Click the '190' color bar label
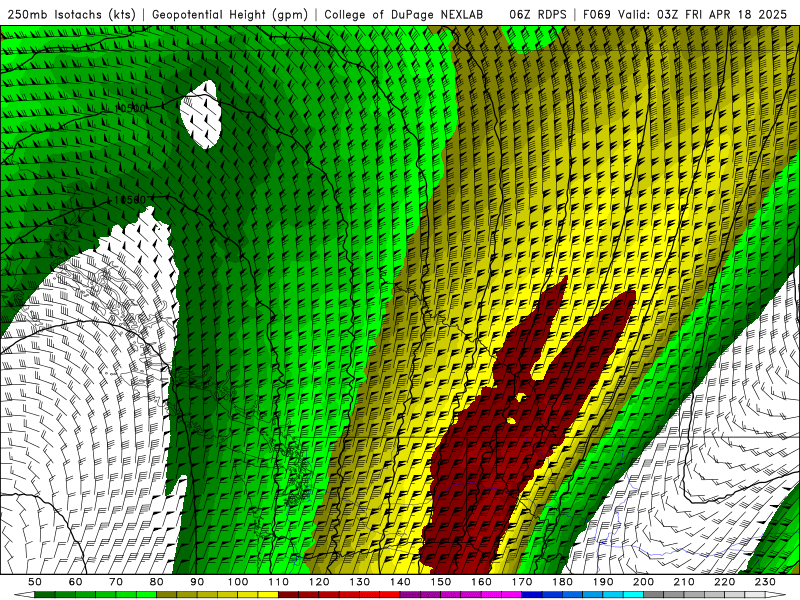 (603, 582)
